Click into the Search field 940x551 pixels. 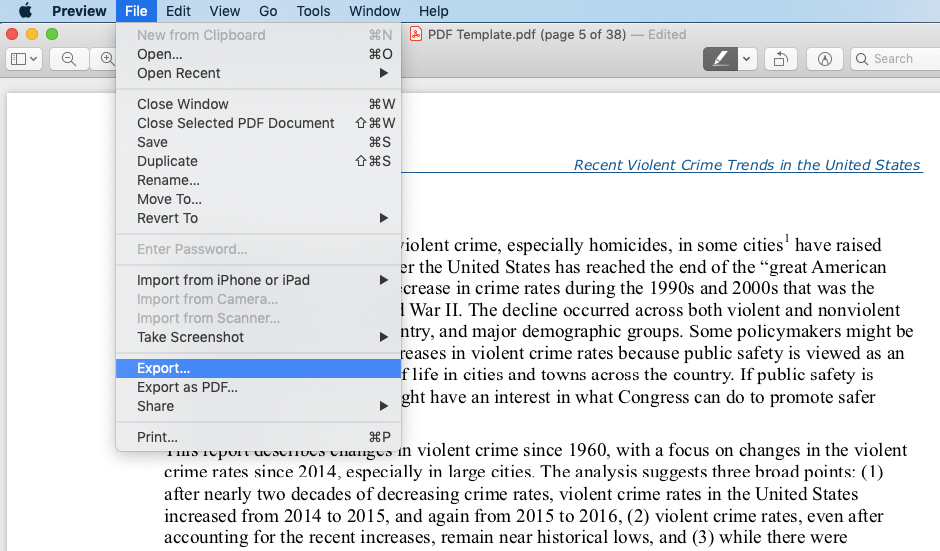[x=900, y=59]
